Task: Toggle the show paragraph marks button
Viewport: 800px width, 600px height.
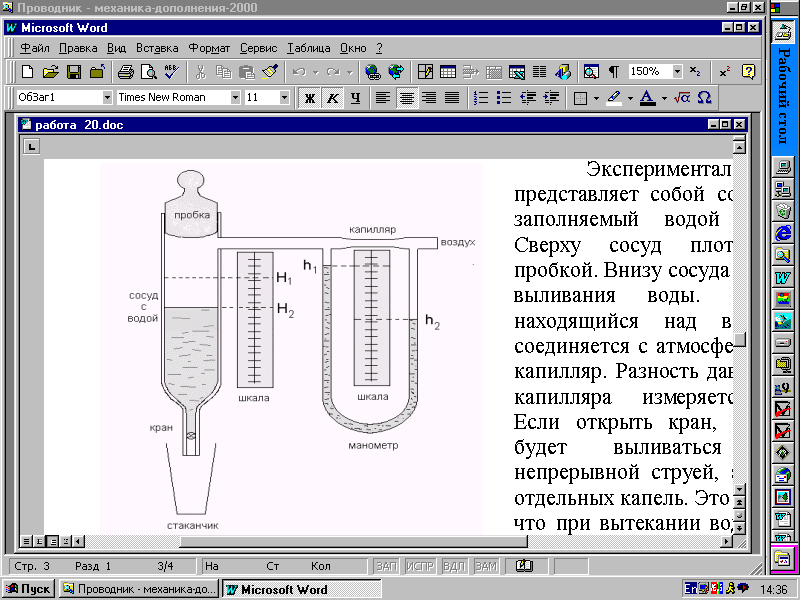Action: (x=614, y=72)
